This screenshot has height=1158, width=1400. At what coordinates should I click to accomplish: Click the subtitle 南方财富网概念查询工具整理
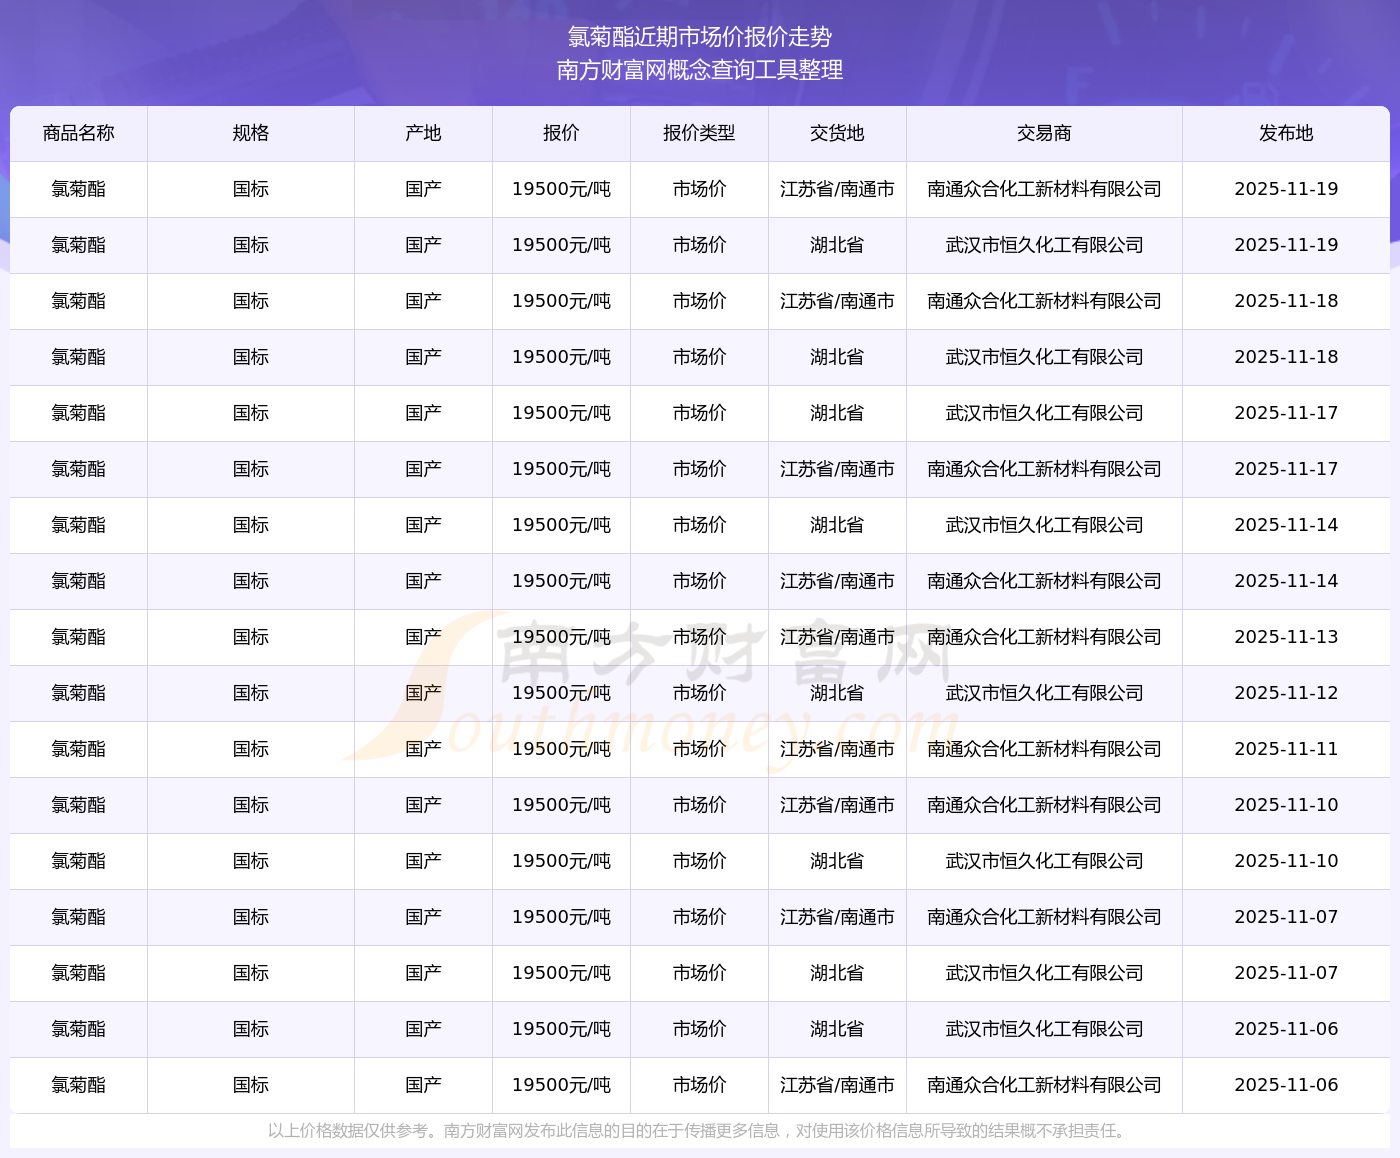[700, 70]
